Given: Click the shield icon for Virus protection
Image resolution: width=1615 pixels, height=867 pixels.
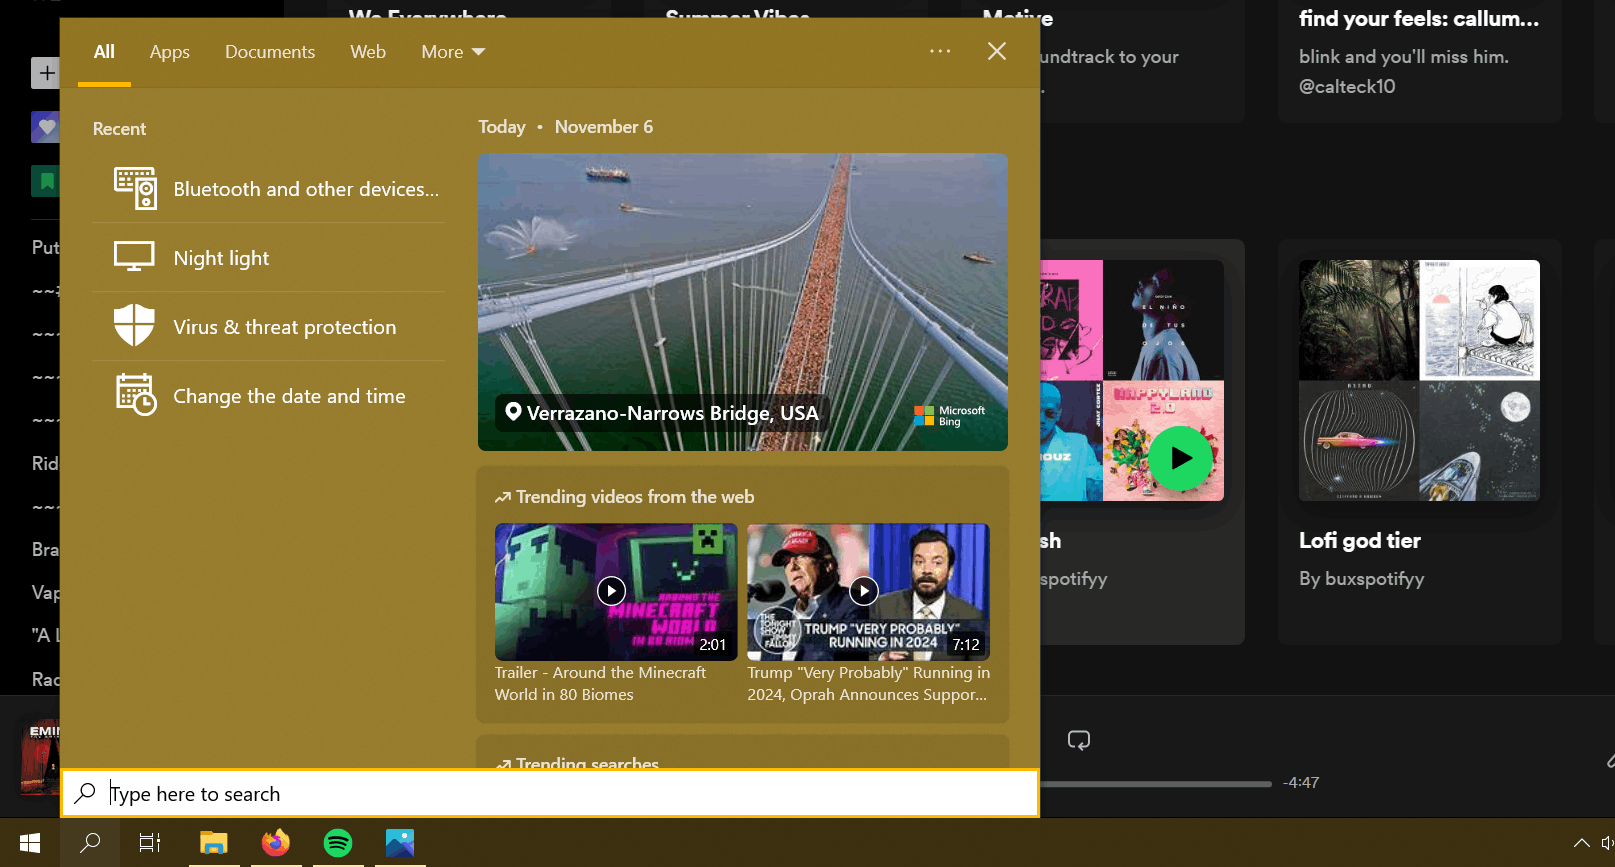Looking at the screenshot, I should point(134,326).
